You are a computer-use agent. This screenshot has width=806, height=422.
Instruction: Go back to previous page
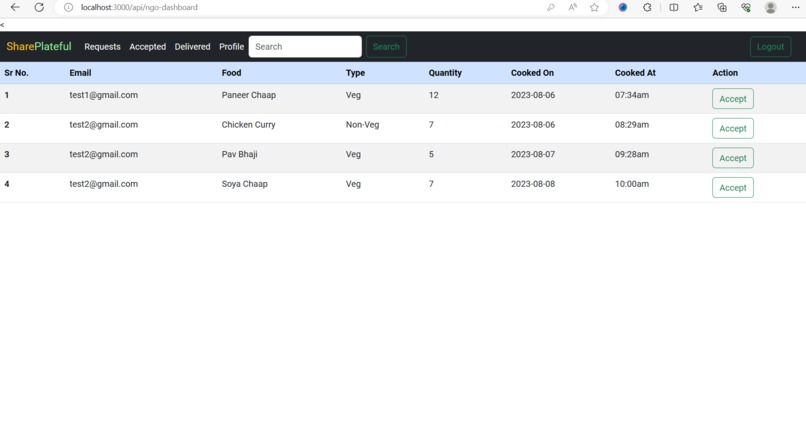click(x=15, y=7)
